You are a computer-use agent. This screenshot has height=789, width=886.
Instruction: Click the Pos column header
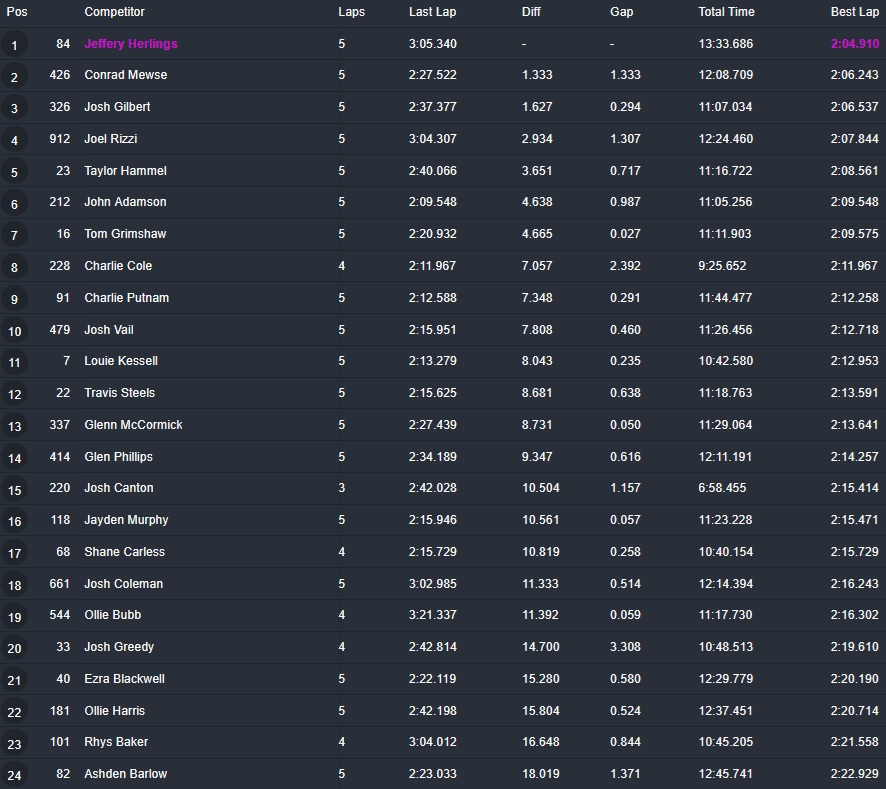pyautogui.click(x=17, y=12)
